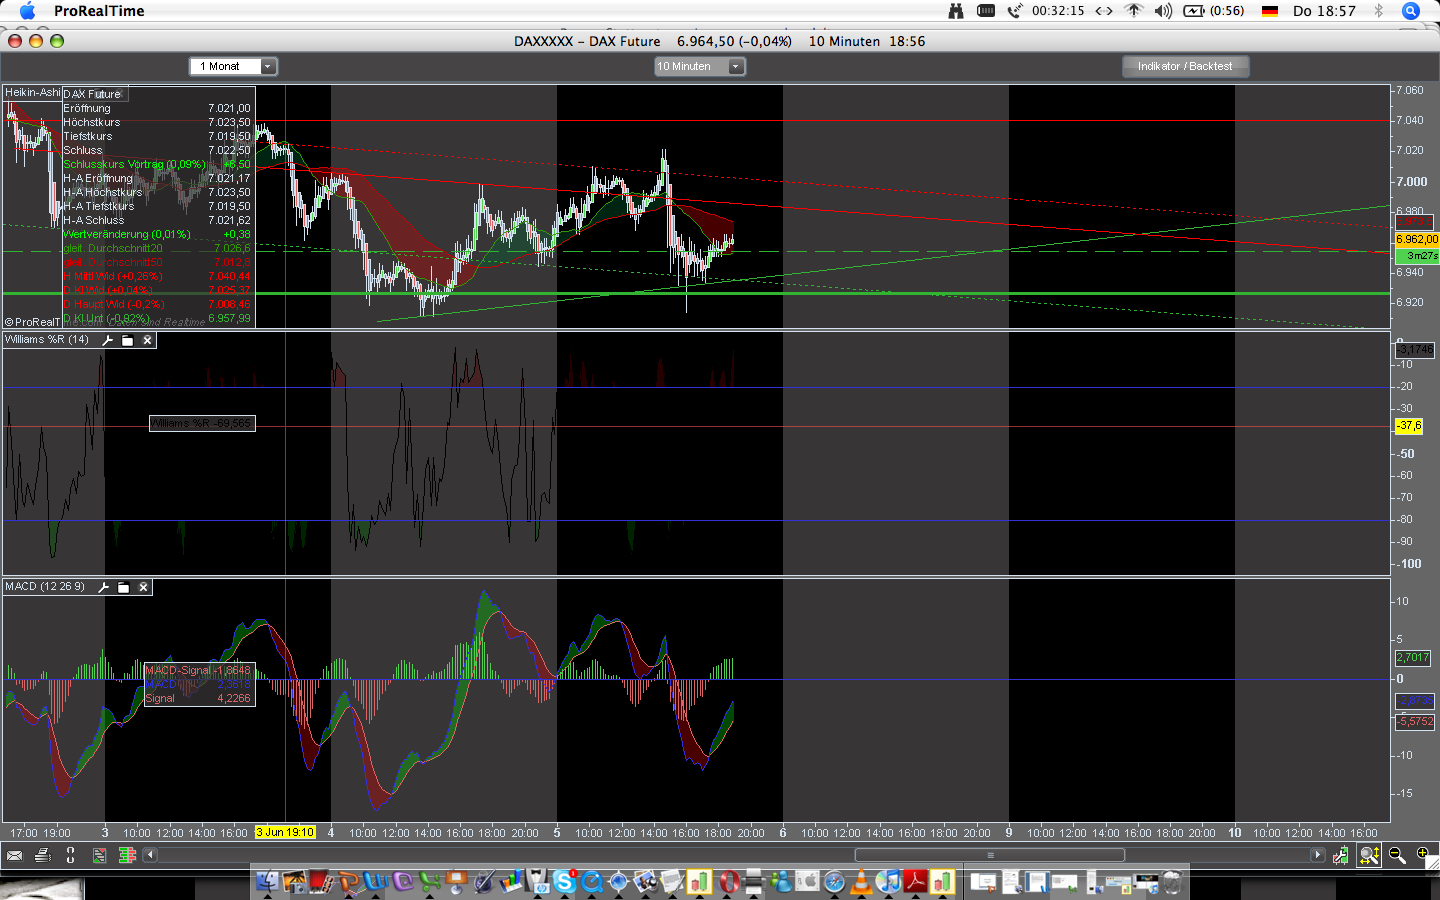Open Skype from the Dock

(565, 882)
